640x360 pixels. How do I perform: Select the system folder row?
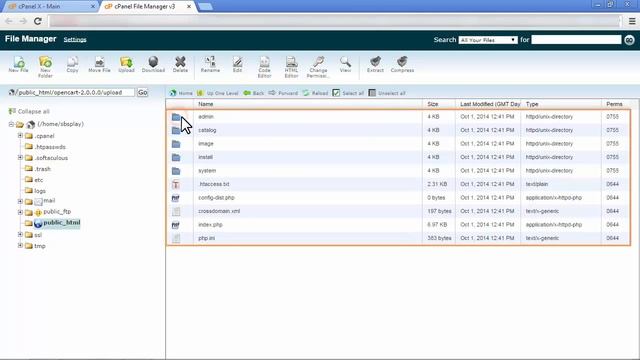click(x=398, y=171)
